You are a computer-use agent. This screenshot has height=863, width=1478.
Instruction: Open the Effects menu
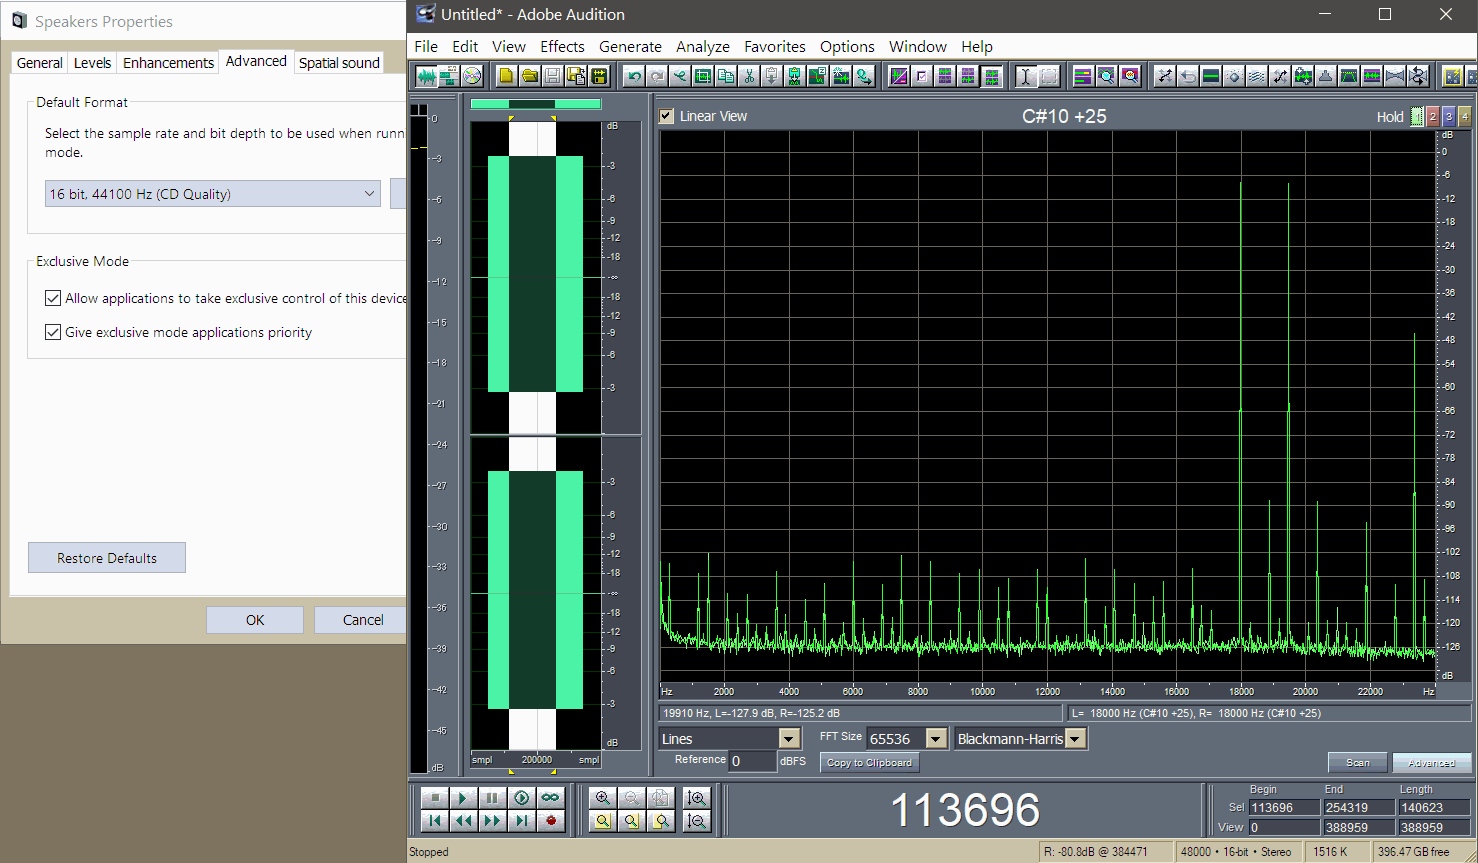pos(562,46)
